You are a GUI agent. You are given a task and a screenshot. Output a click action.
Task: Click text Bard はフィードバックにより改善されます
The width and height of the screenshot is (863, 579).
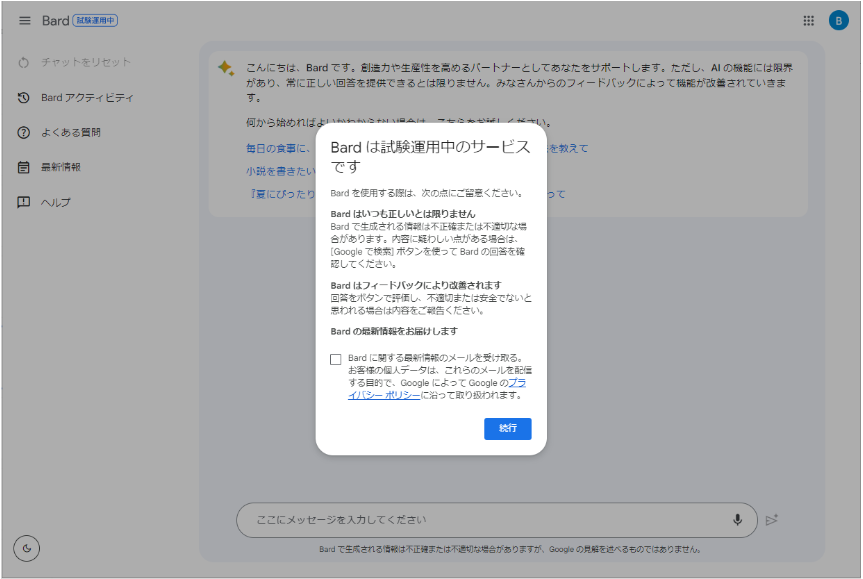coord(416,285)
